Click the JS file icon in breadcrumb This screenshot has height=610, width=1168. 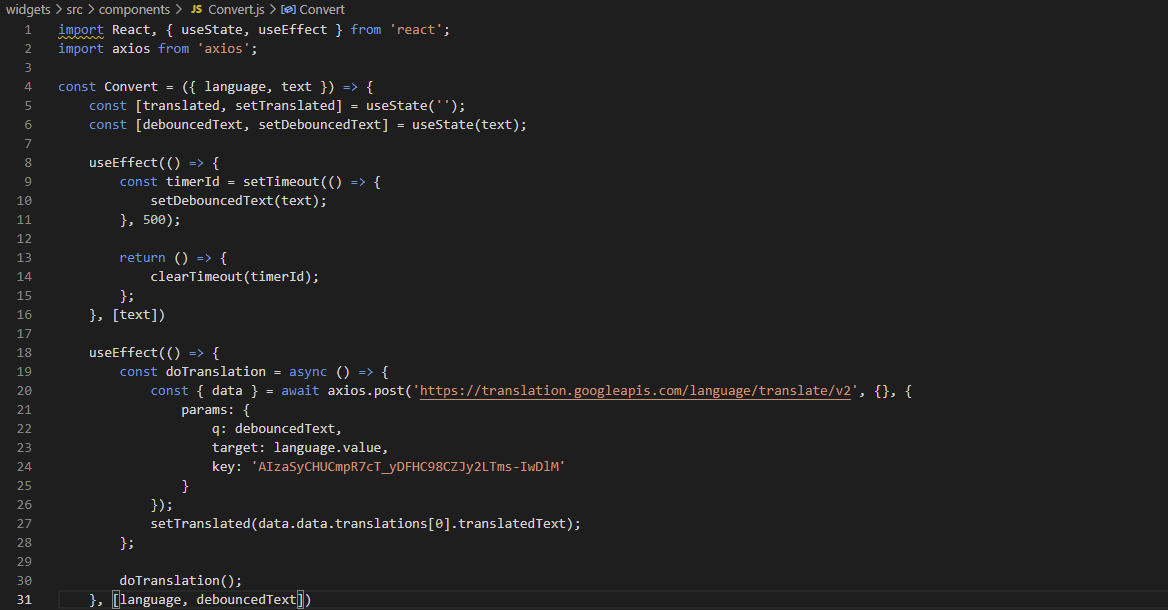196,10
